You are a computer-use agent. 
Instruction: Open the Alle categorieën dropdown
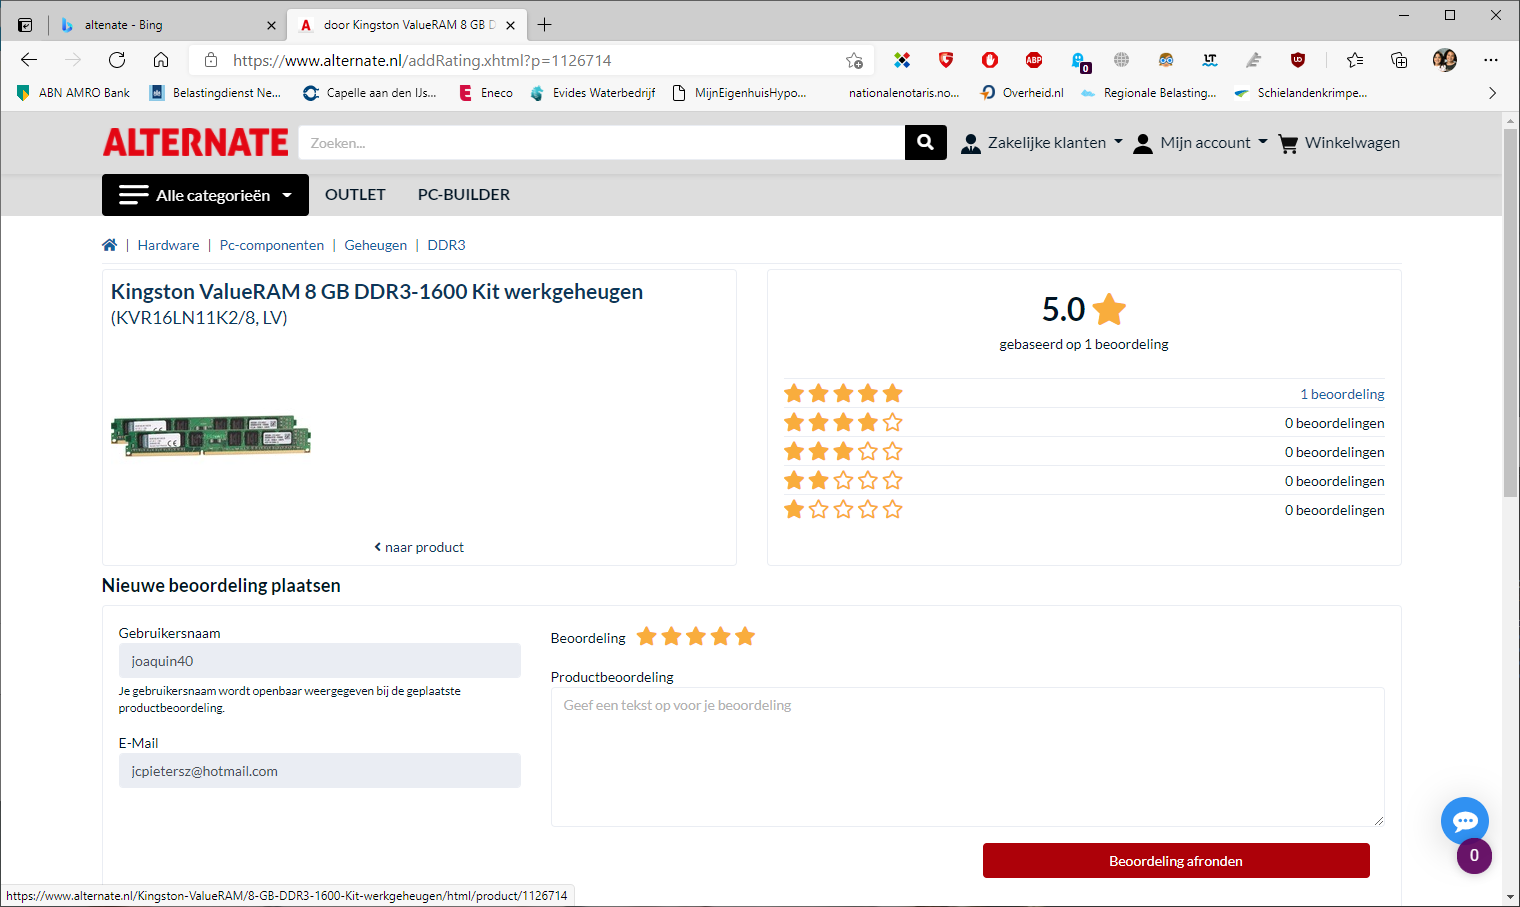coord(204,194)
